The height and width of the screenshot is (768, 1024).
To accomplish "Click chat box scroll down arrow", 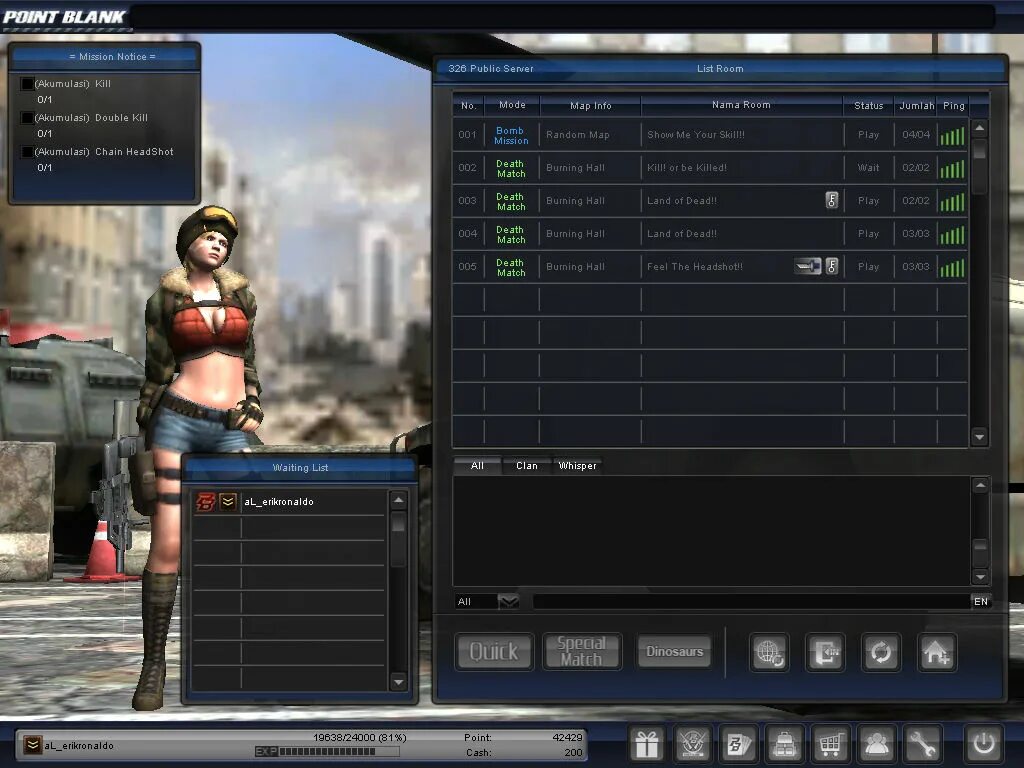I will pyautogui.click(x=980, y=577).
